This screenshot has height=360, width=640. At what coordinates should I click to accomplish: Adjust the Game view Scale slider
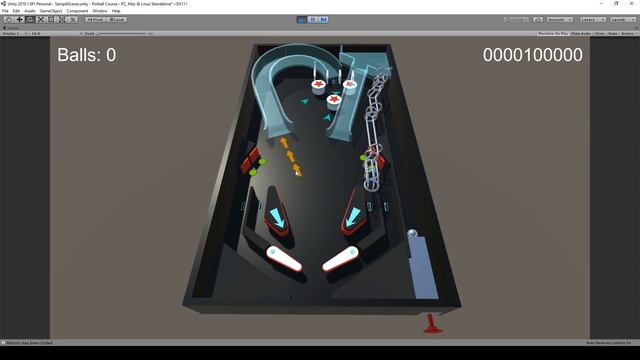[x=122, y=33]
